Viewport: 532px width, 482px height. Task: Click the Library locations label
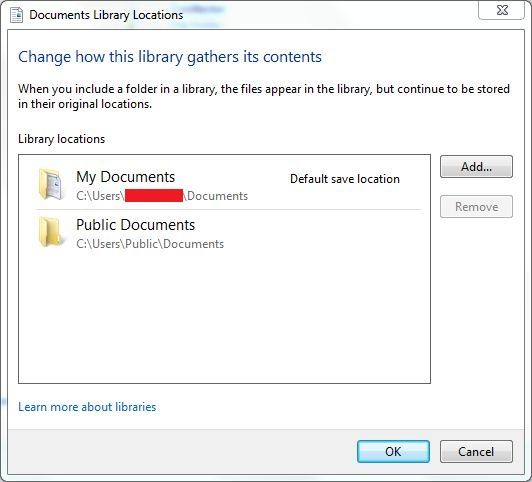click(x=61, y=139)
